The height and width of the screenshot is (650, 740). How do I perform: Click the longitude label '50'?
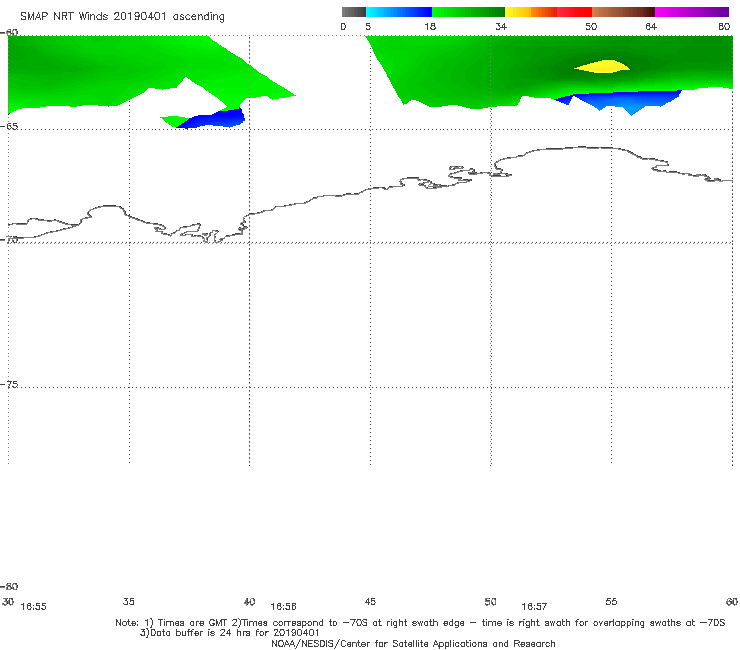pyautogui.click(x=490, y=601)
